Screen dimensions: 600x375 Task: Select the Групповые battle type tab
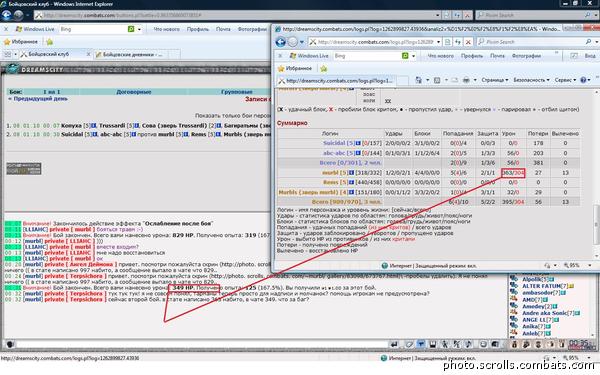tap(236, 92)
